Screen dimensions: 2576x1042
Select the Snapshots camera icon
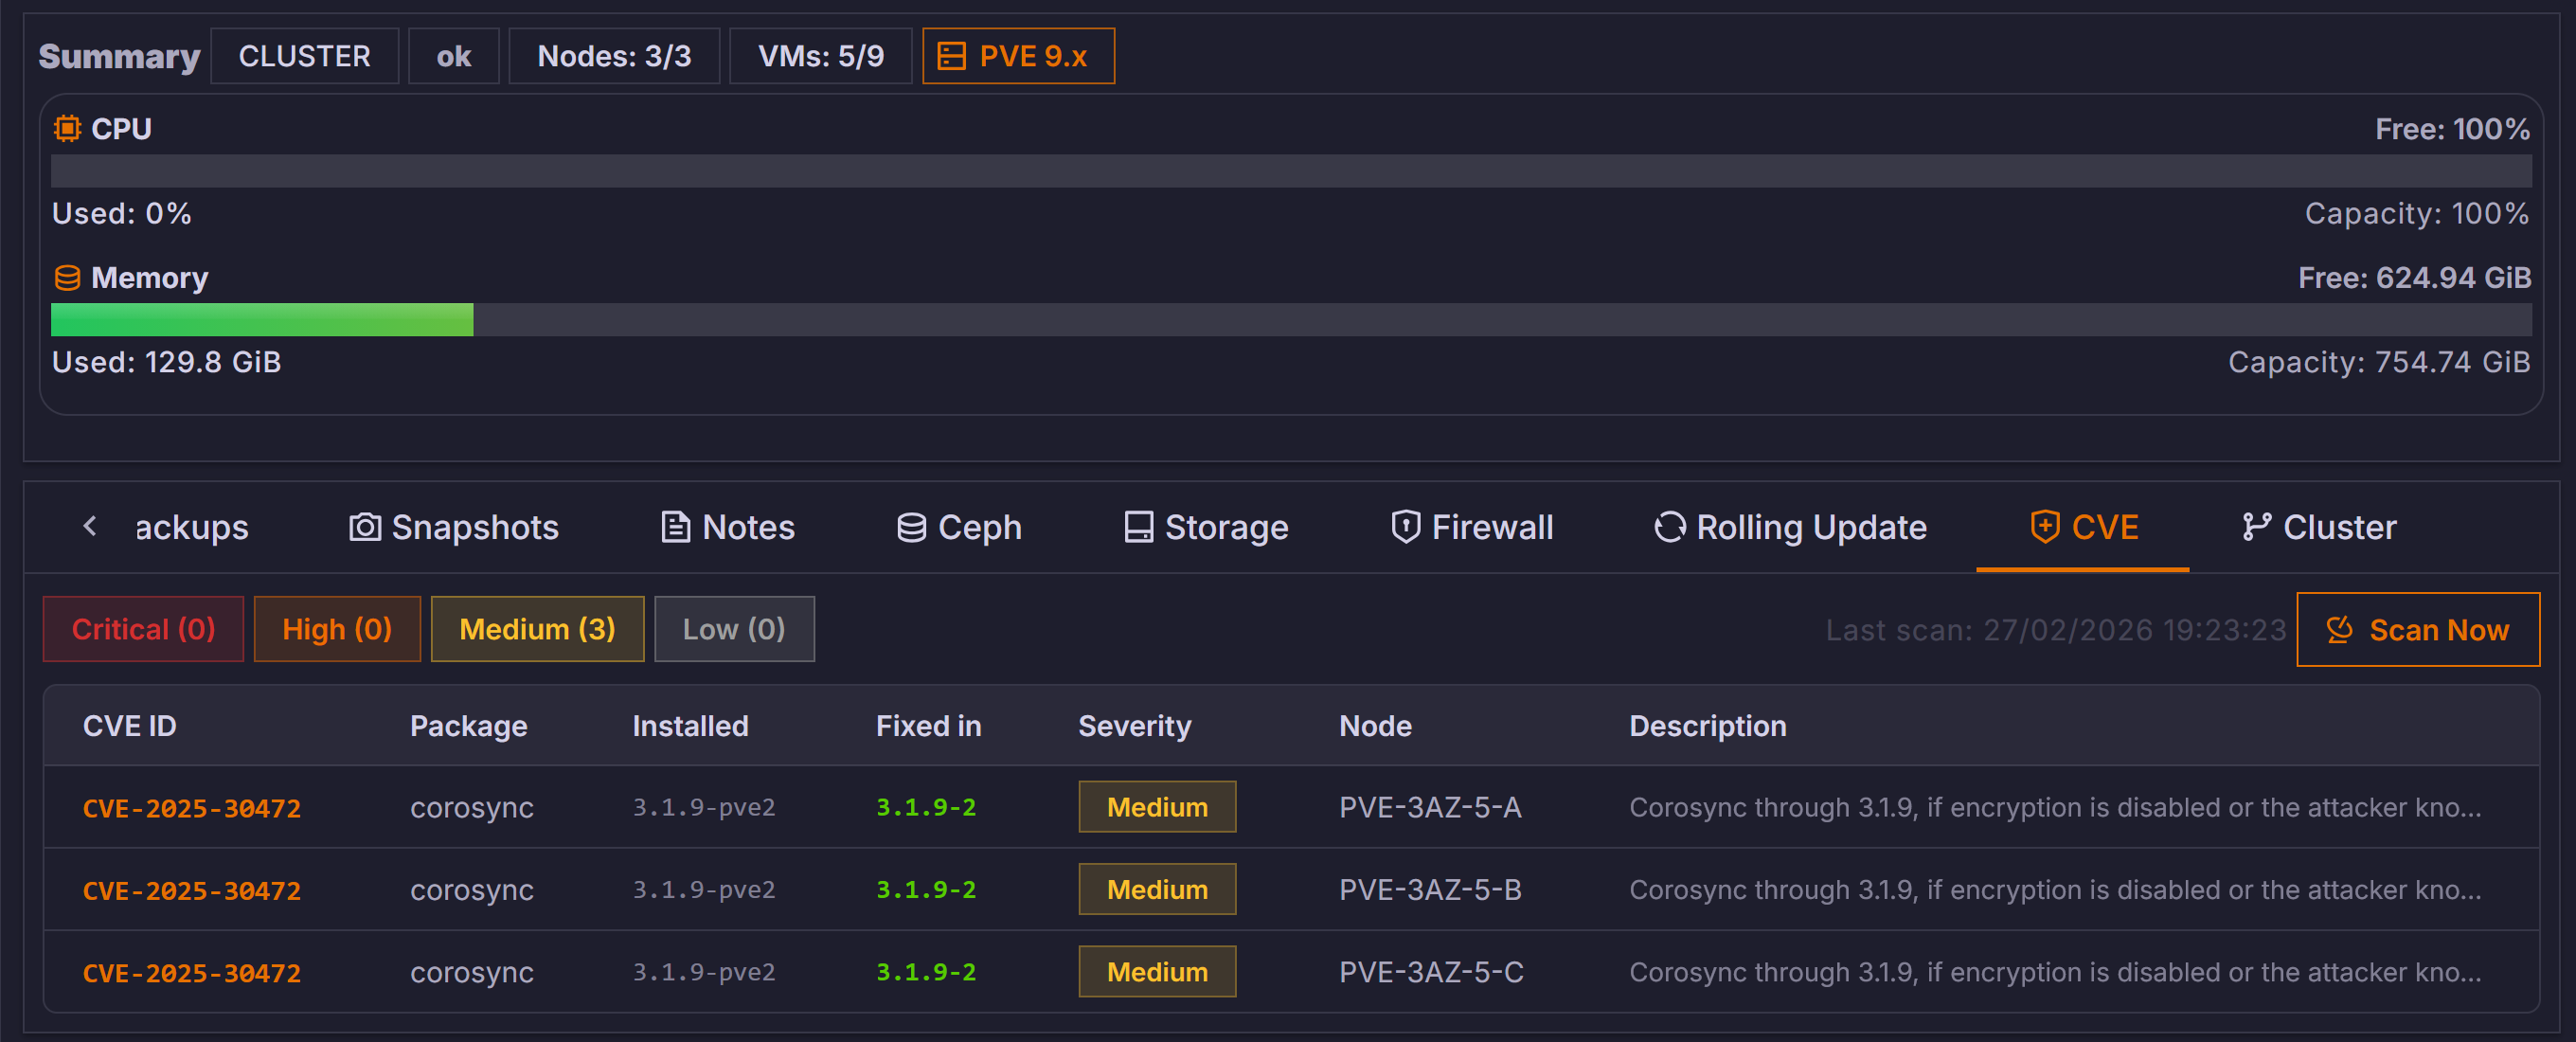tap(365, 527)
